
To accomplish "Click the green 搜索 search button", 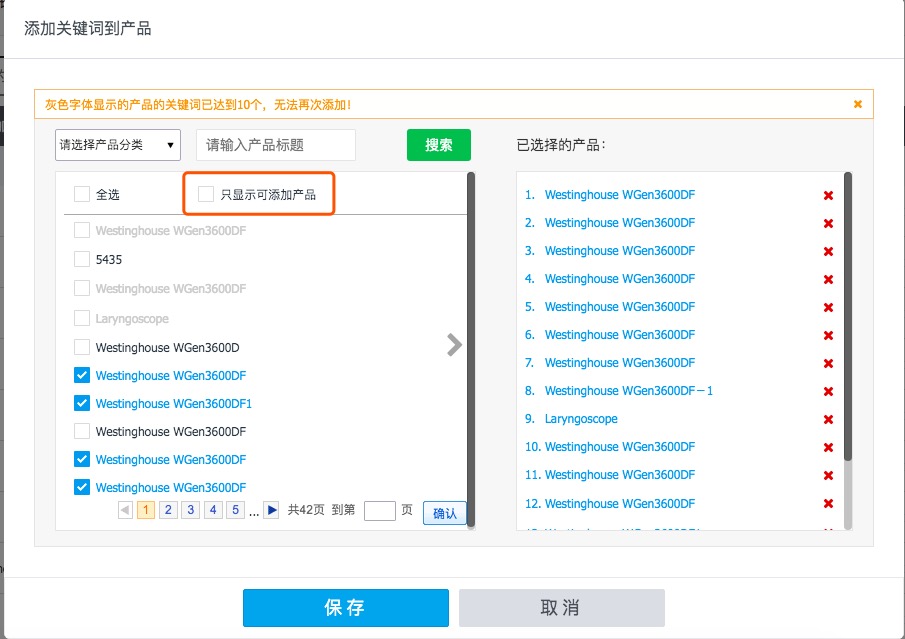I will (438, 144).
